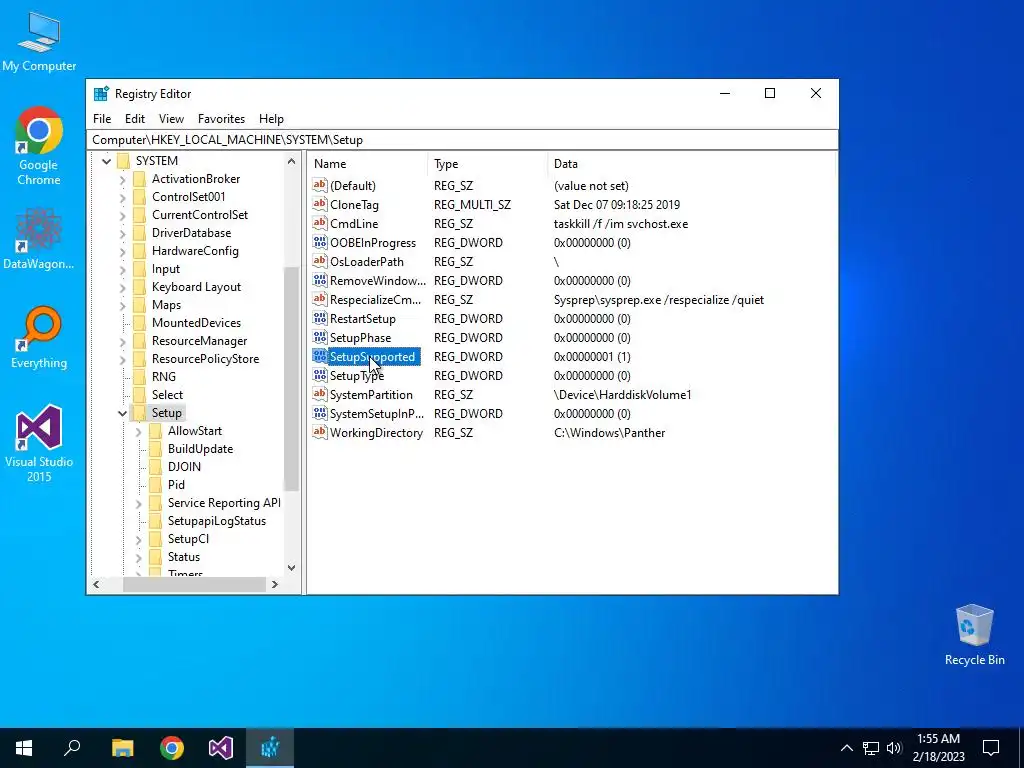Screen dimensions: 1024x768
Task: Click the OOBEInProgress DWORD icon
Action: 319,242
